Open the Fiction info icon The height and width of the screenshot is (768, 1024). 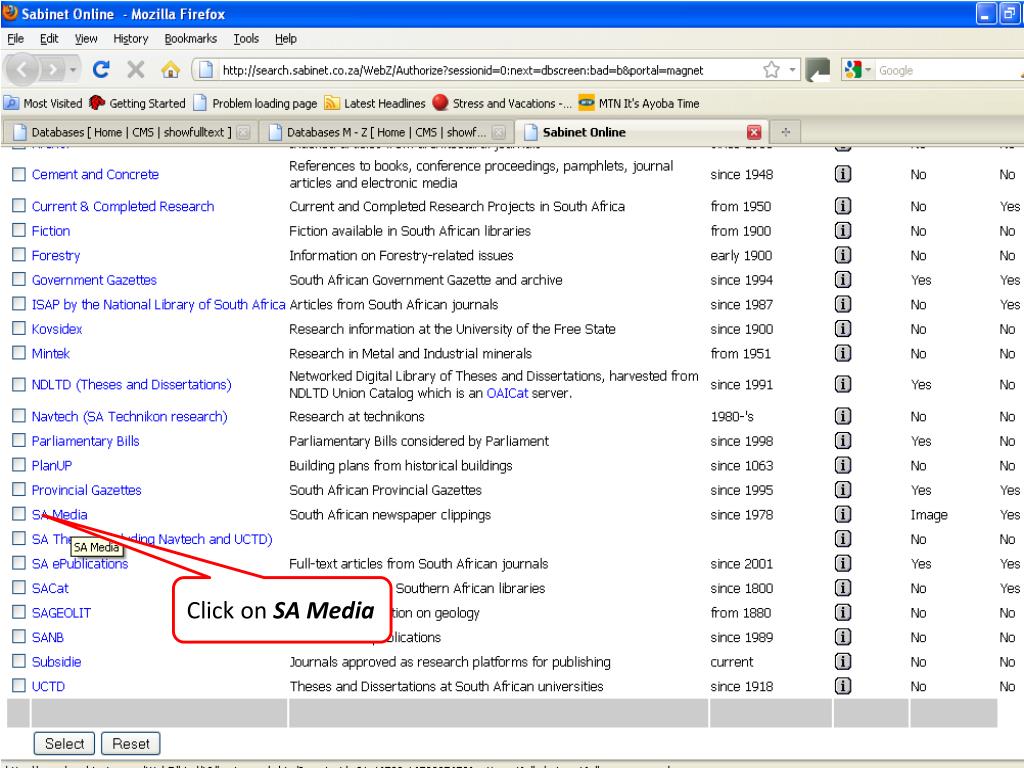coord(842,231)
